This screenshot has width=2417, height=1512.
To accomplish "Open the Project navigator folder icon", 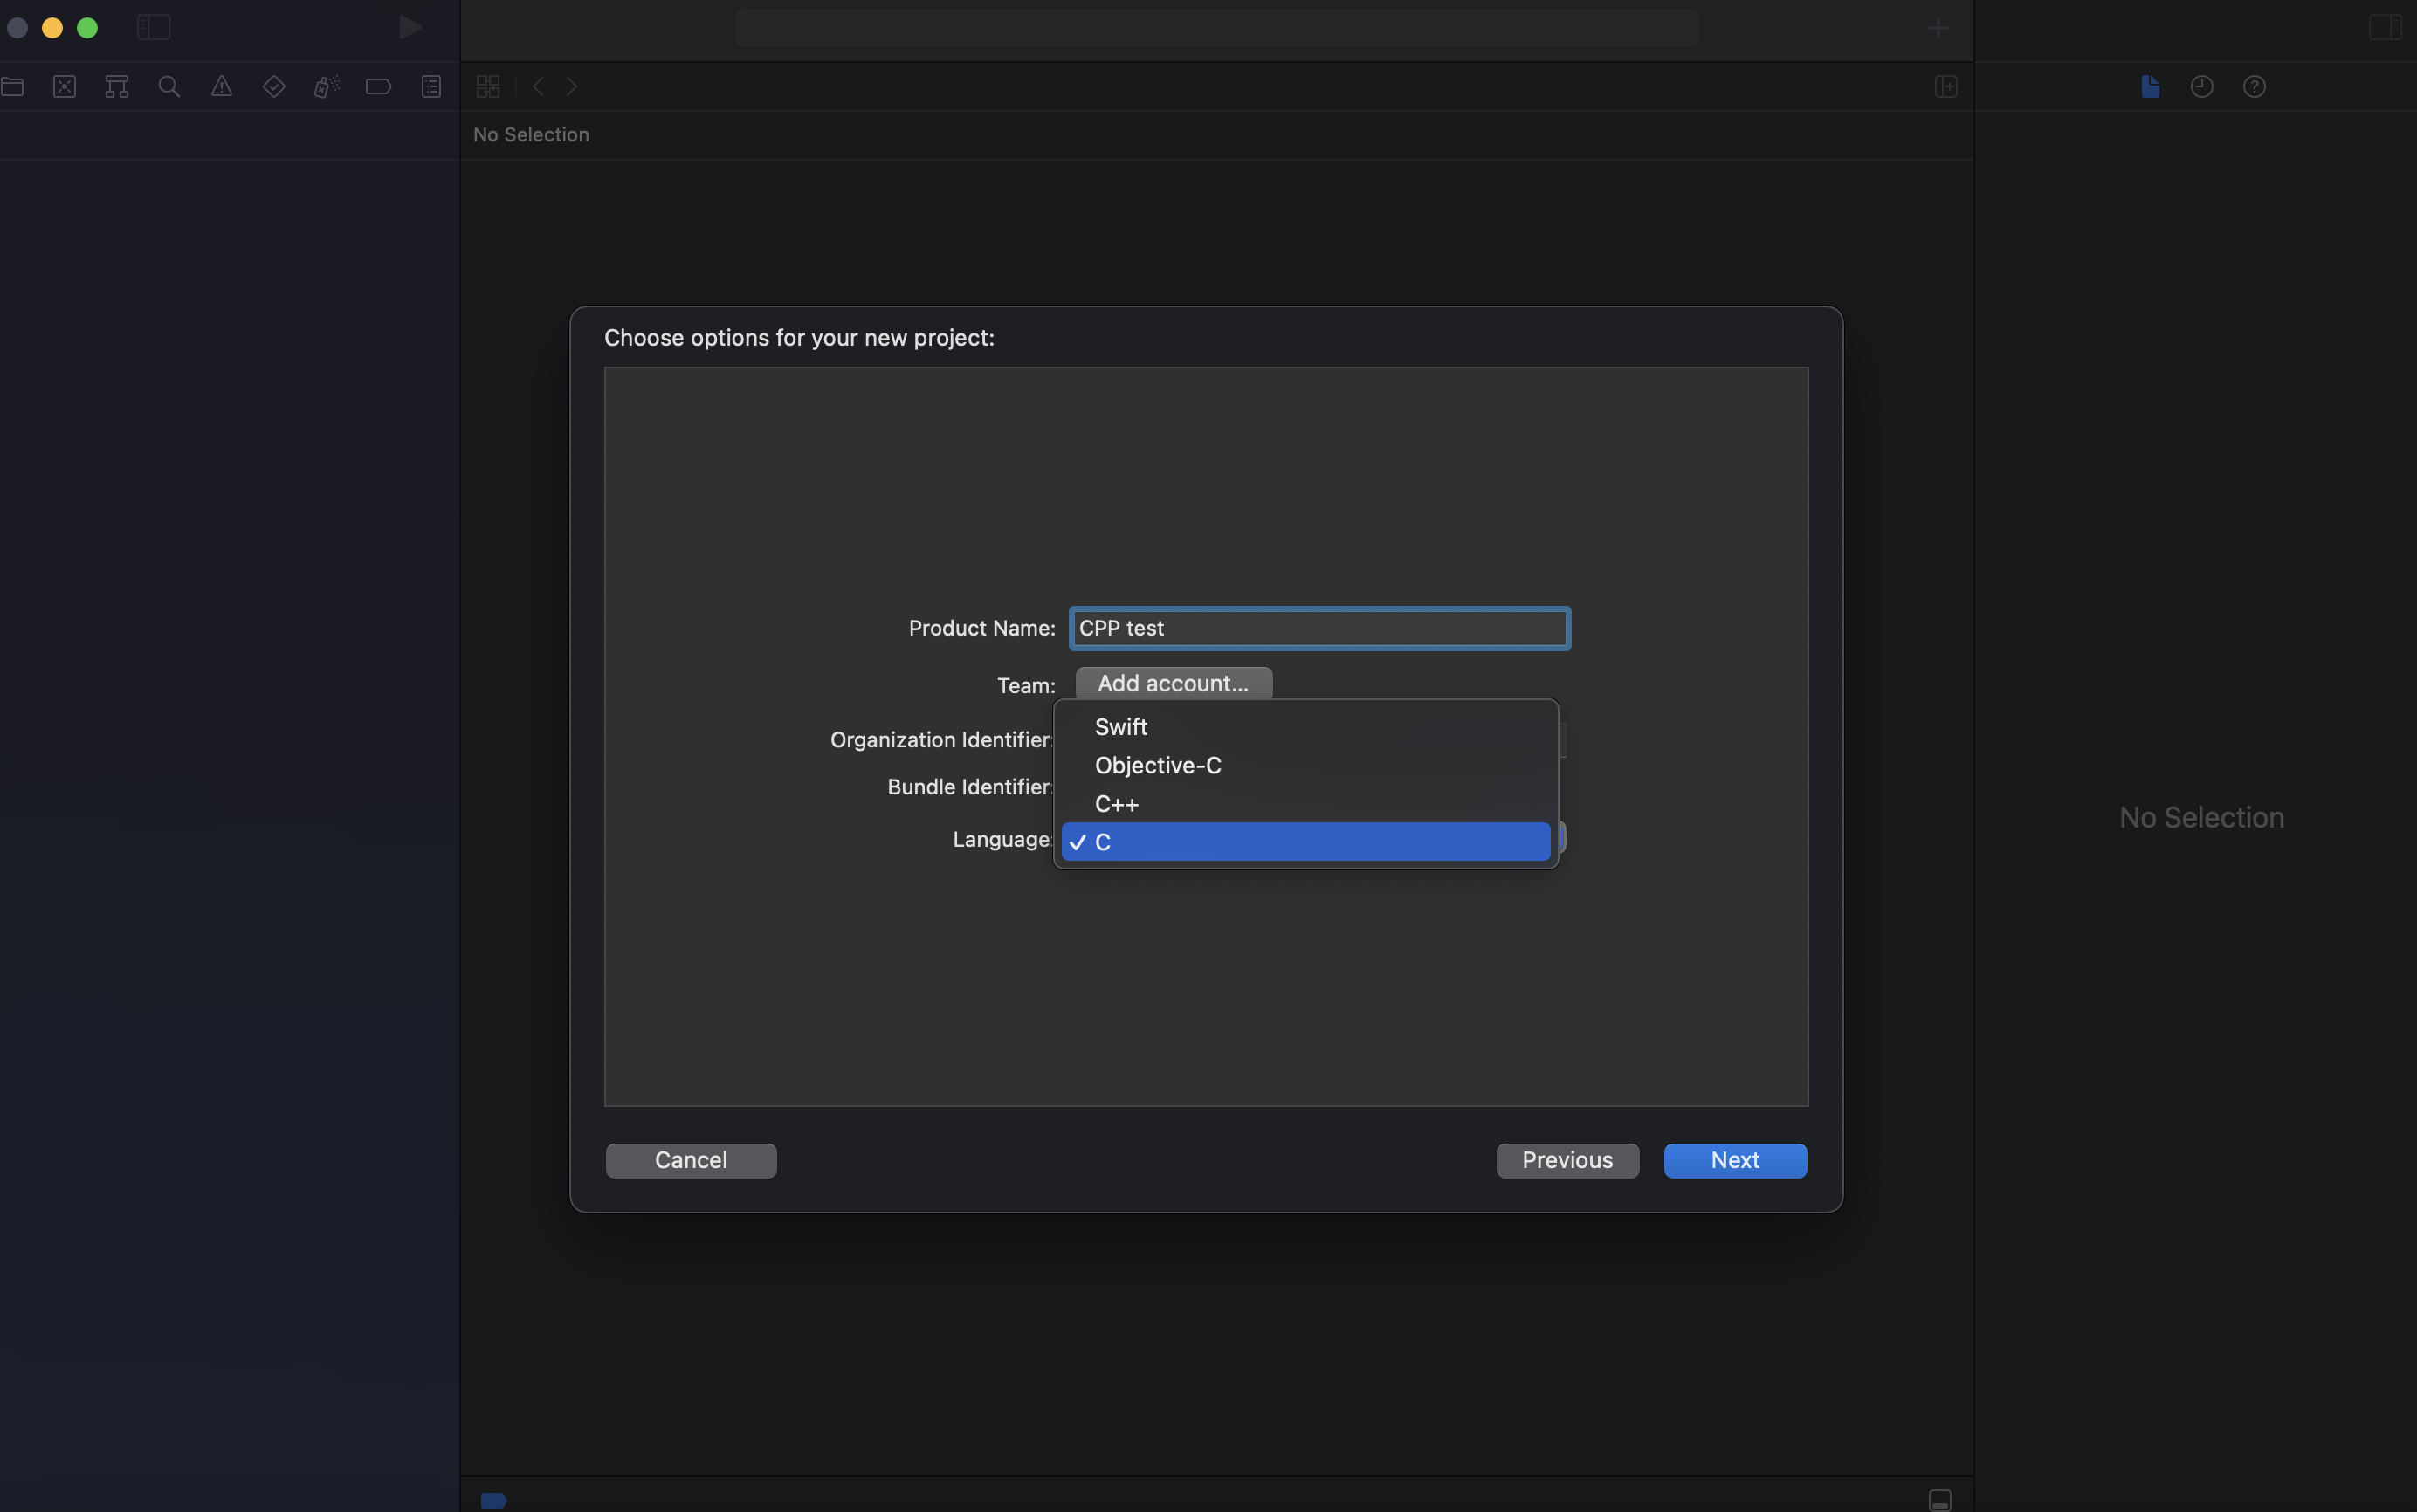I will [x=13, y=87].
